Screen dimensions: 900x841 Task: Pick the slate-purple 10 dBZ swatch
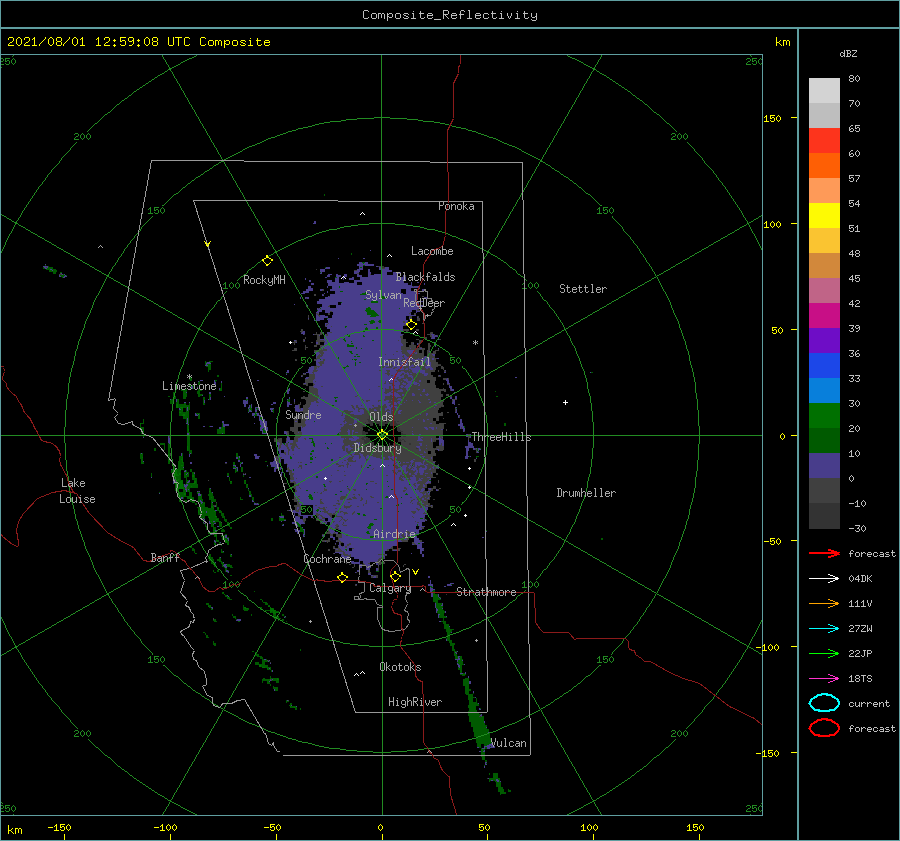coord(824,466)
